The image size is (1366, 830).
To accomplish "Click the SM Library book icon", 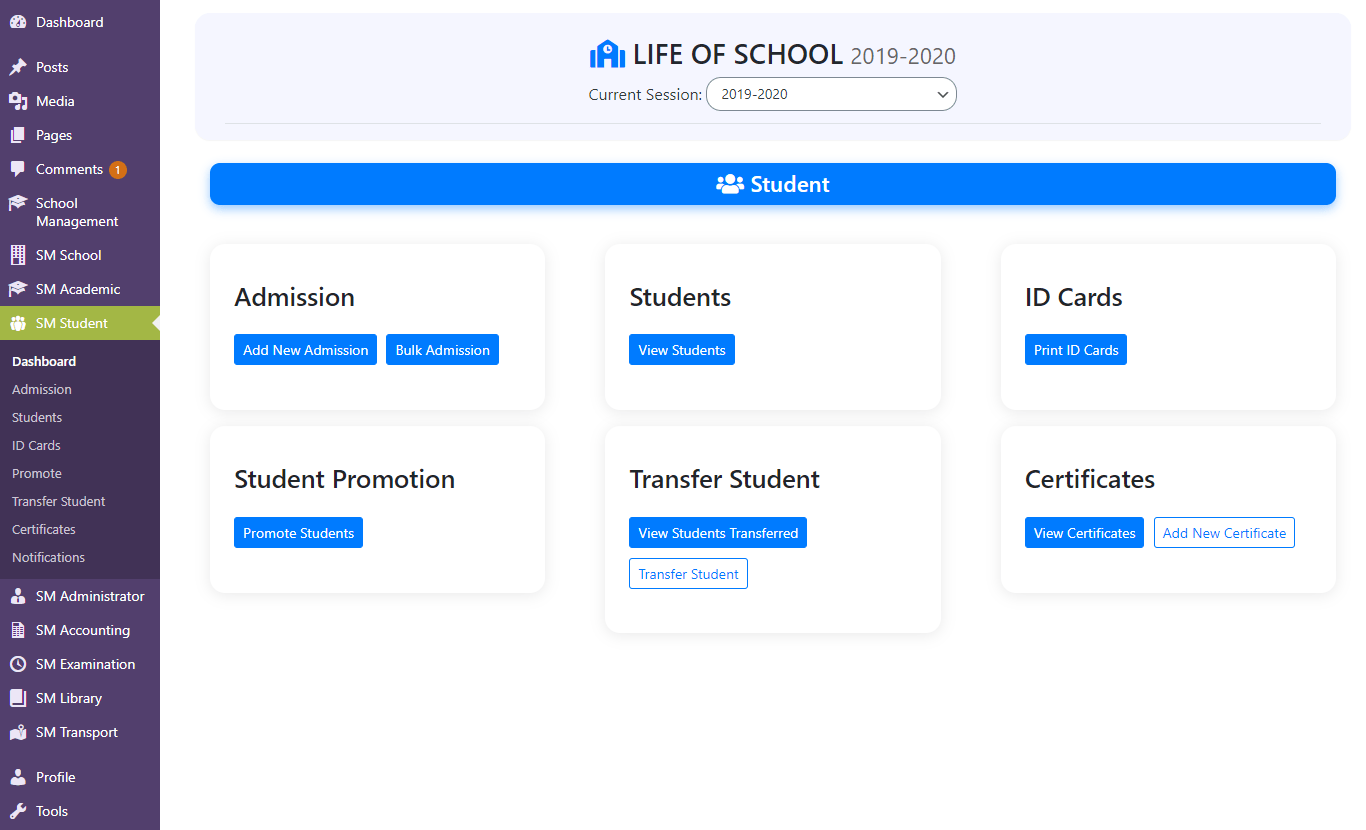I will [x=18, y=698].
